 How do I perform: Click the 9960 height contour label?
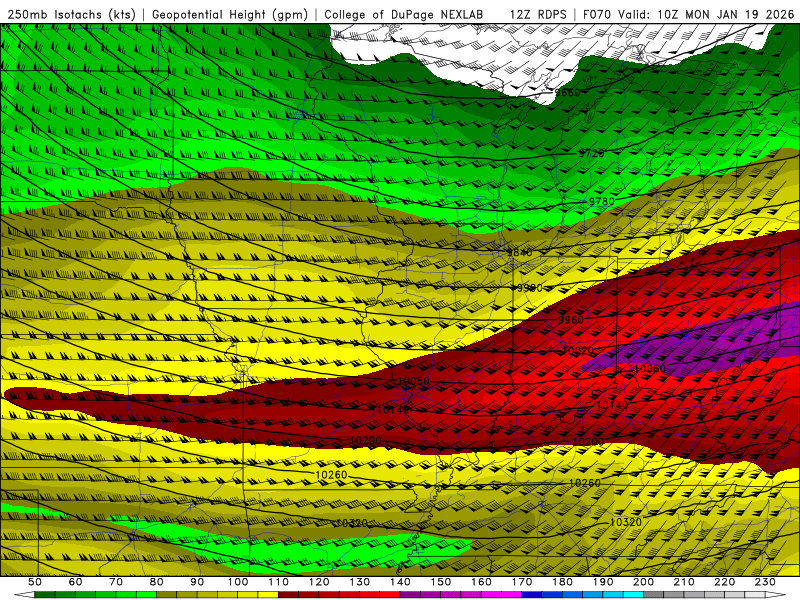[x=570, y=320]
